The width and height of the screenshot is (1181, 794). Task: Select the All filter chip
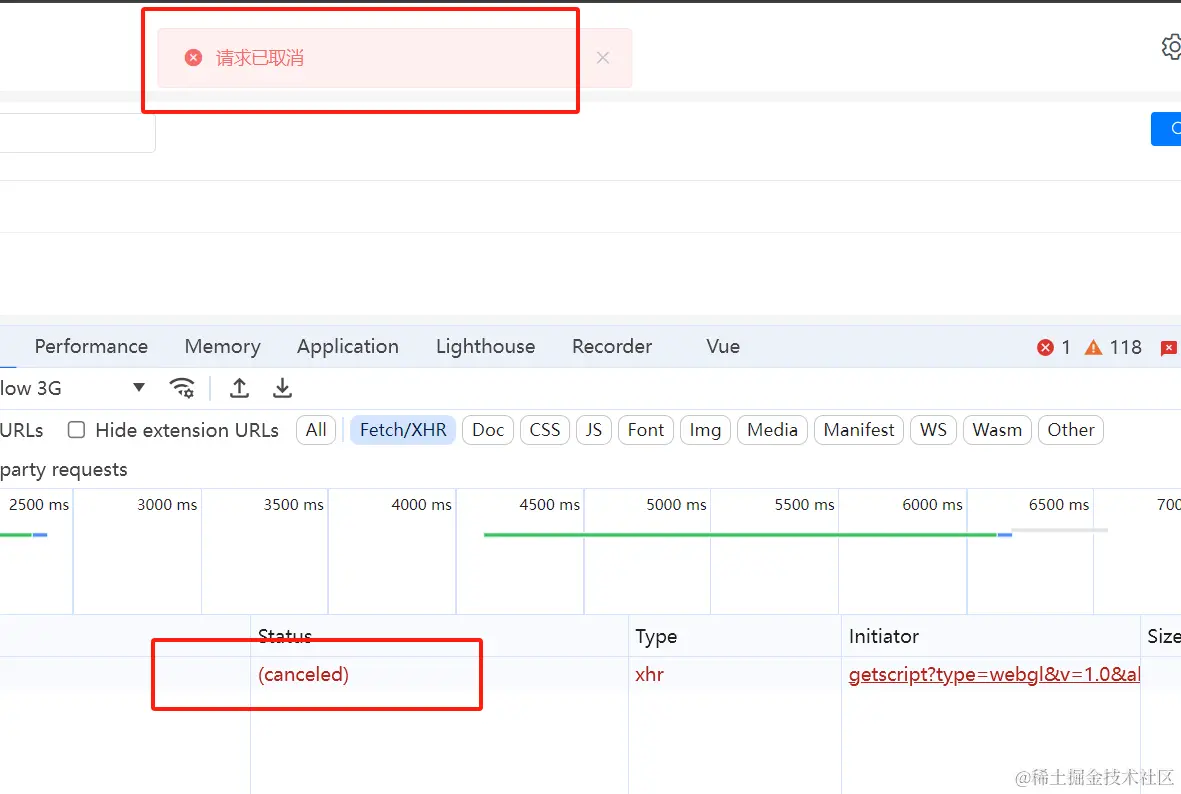(x=316, y=430)
